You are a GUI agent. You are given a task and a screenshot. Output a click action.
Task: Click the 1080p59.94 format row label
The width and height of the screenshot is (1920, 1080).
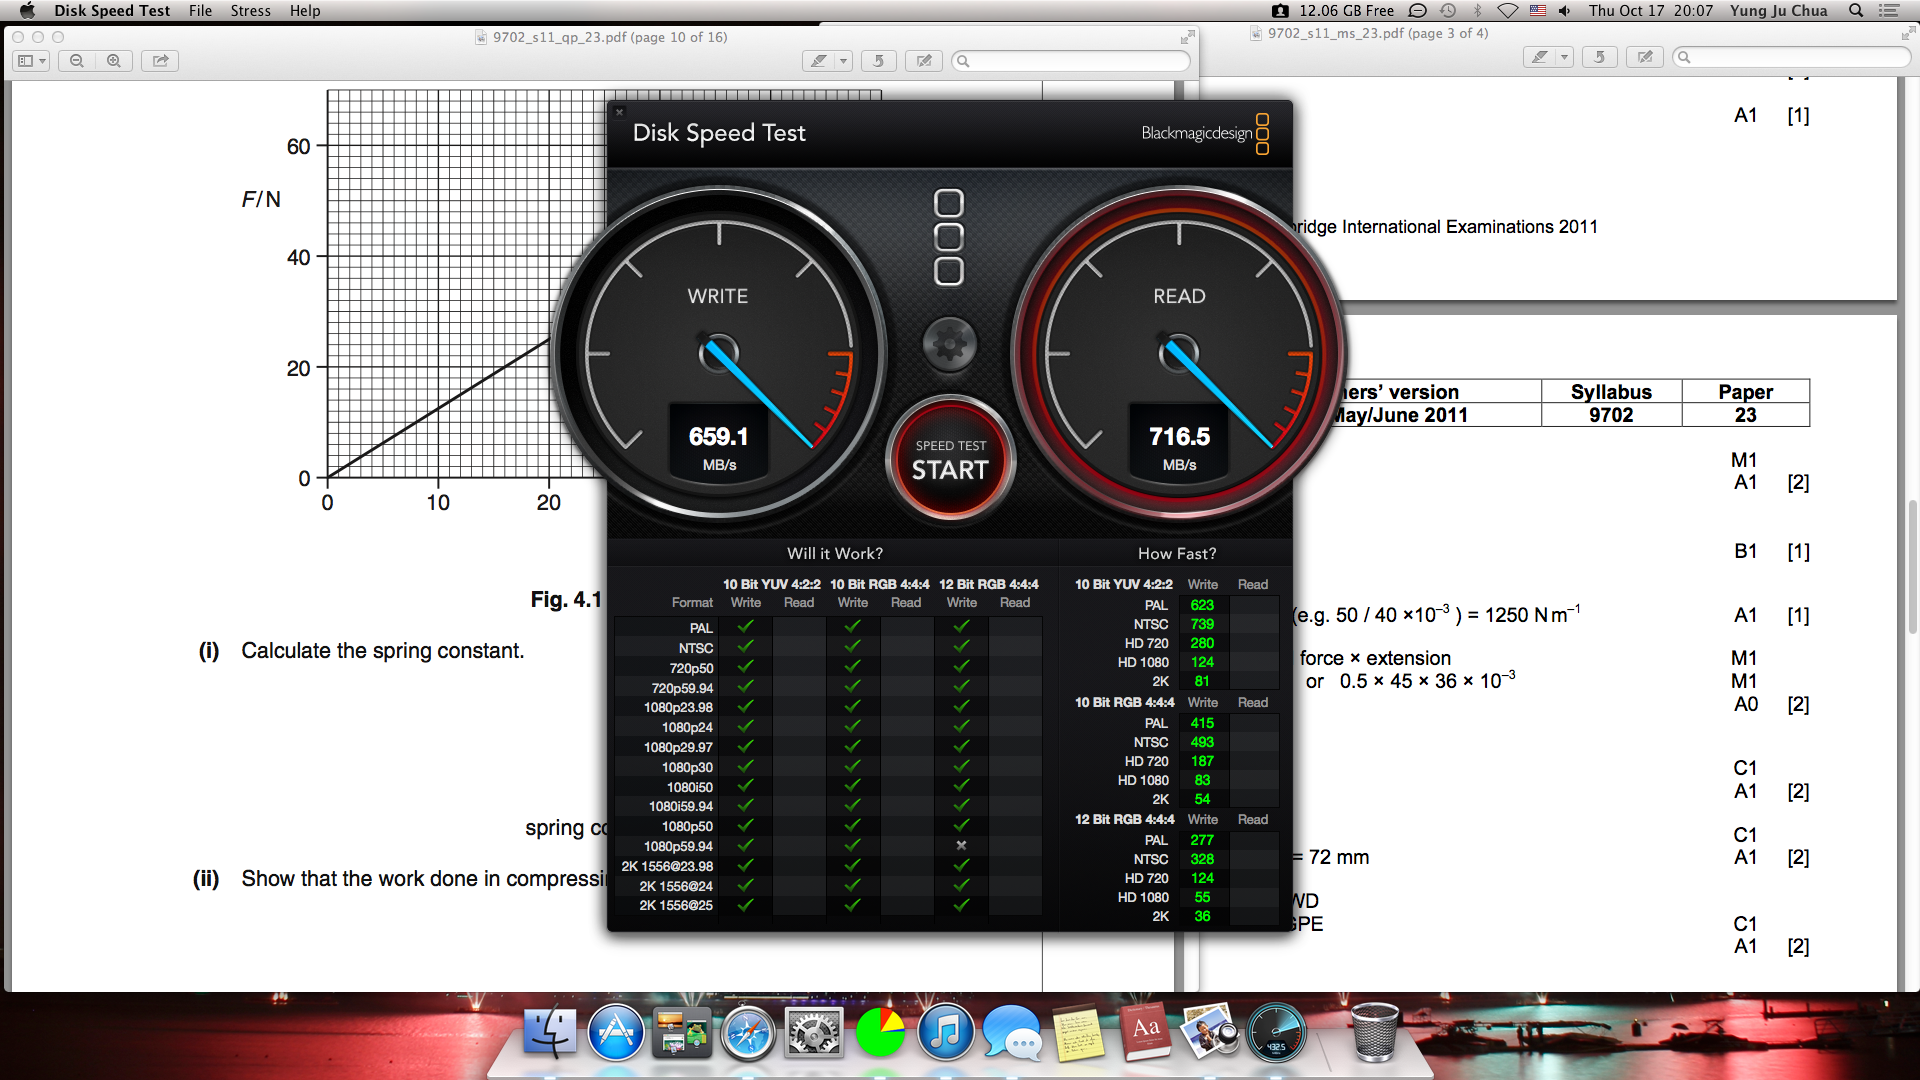click(678, 846)
